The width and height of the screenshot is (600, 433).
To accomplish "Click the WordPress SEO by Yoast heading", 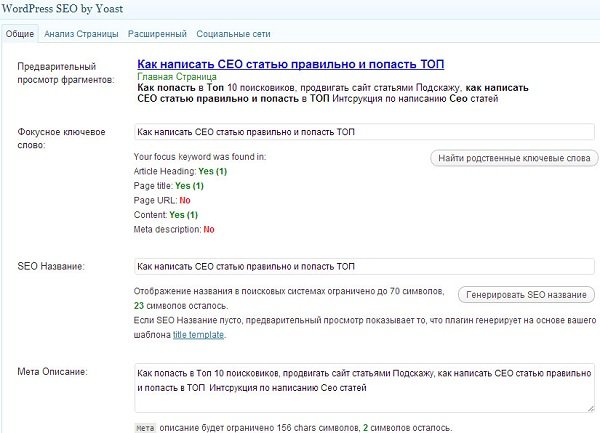I will coord(62,8).
